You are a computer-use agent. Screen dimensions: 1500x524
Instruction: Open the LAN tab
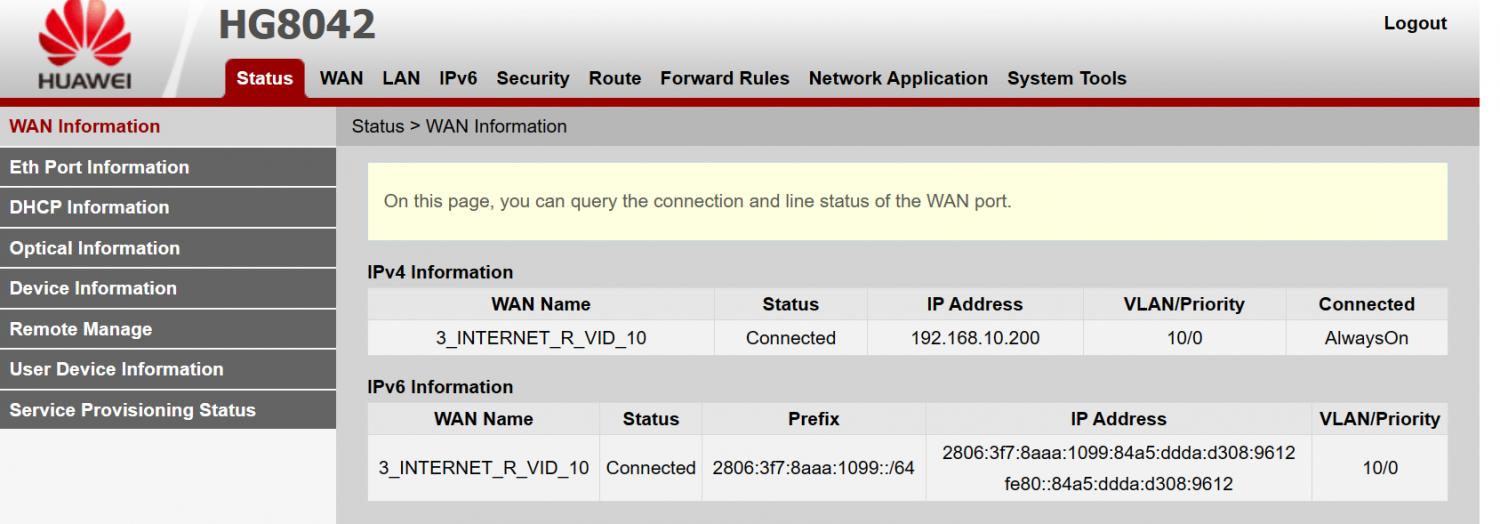point(401,78)
